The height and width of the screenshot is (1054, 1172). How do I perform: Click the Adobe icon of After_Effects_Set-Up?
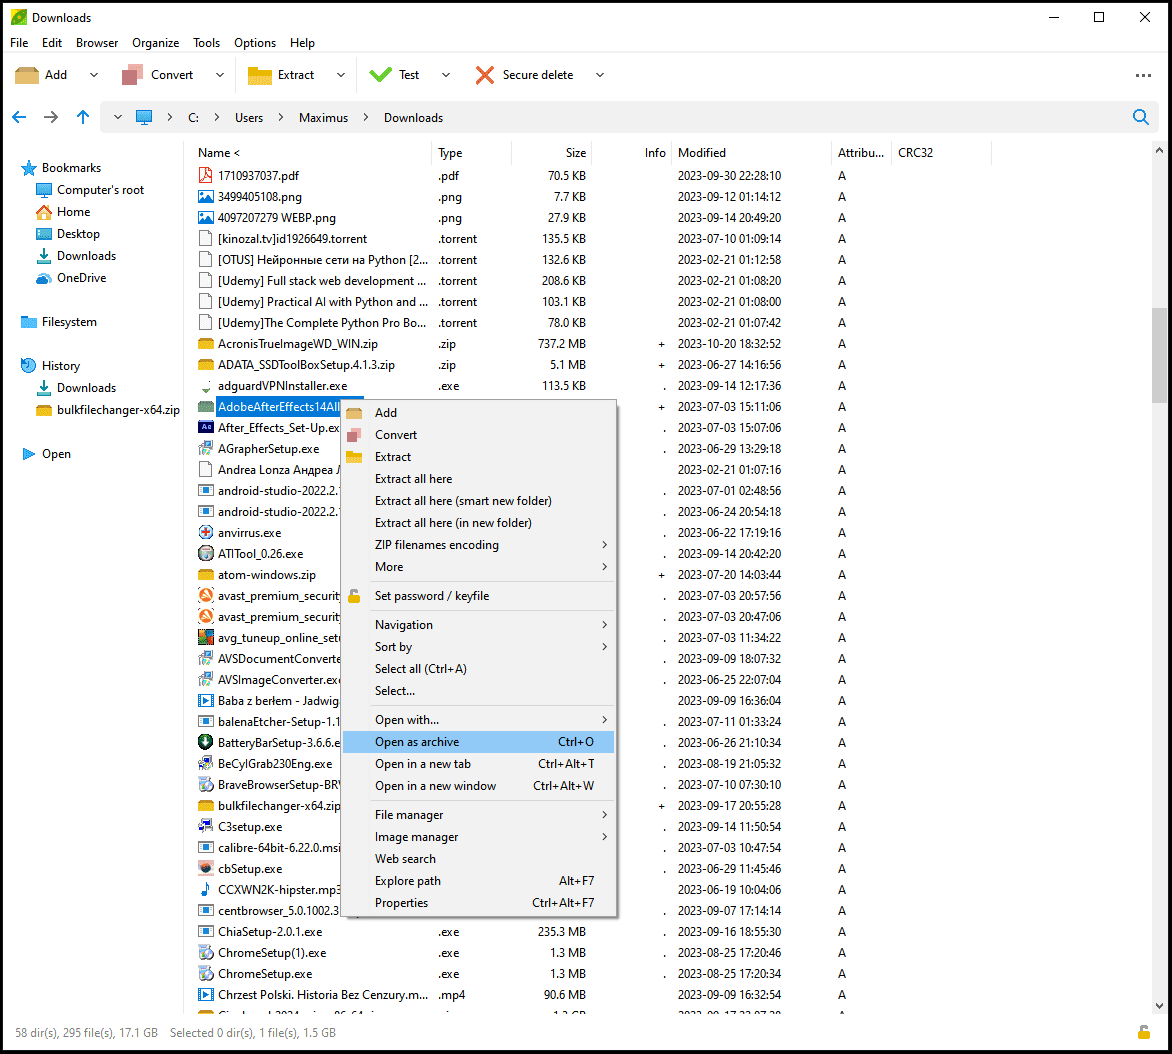click(x=206, y=428)
